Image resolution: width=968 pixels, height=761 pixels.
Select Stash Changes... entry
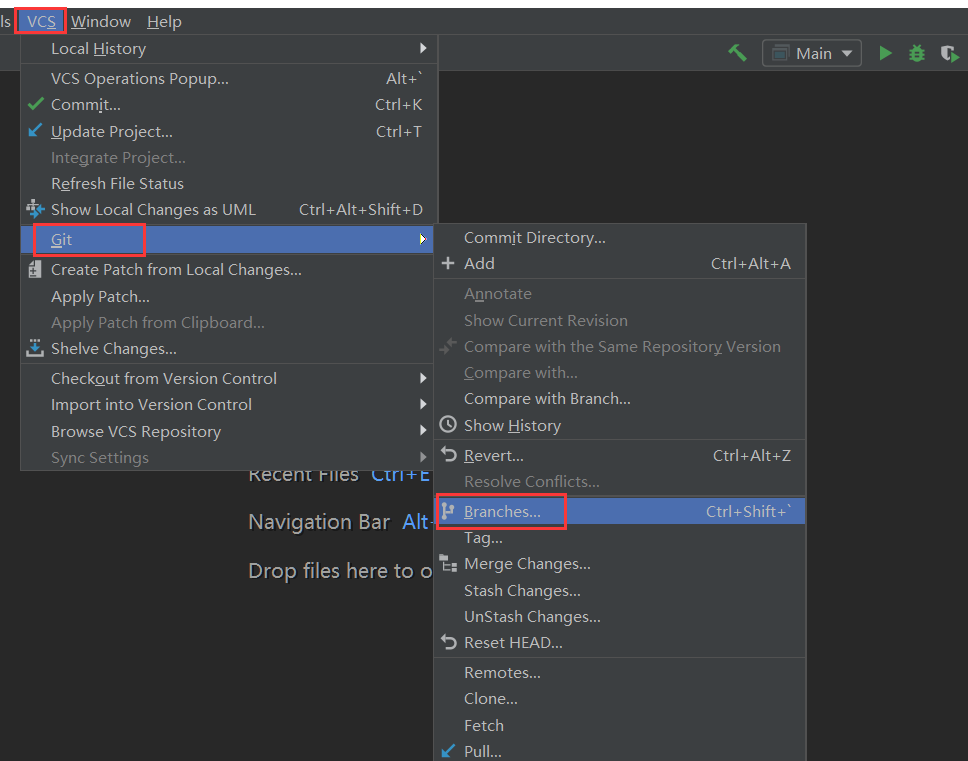click(620, 591)
